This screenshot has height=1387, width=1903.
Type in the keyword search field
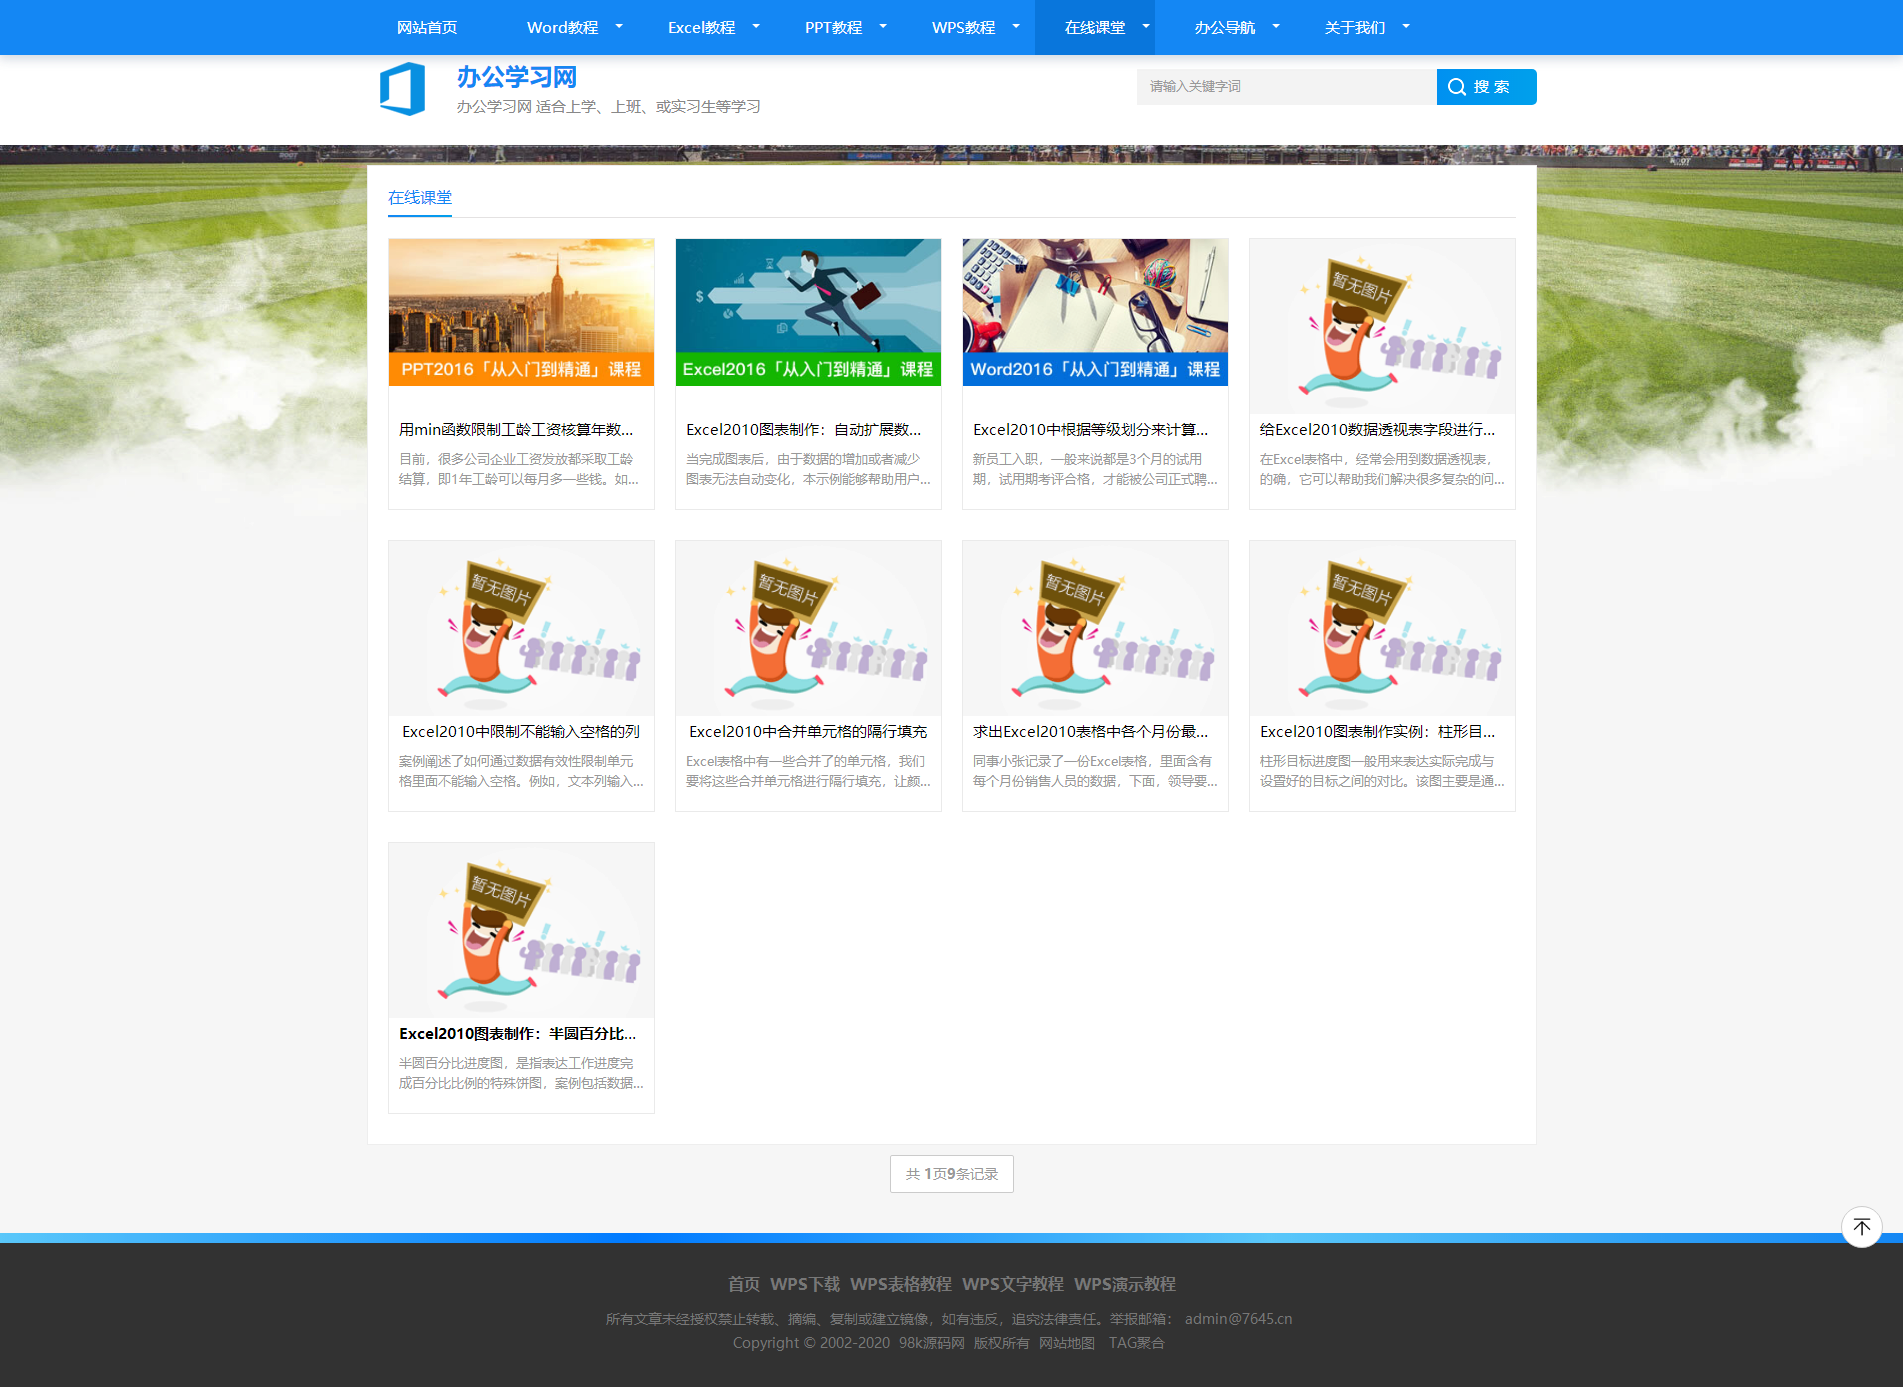(1285, 87)
